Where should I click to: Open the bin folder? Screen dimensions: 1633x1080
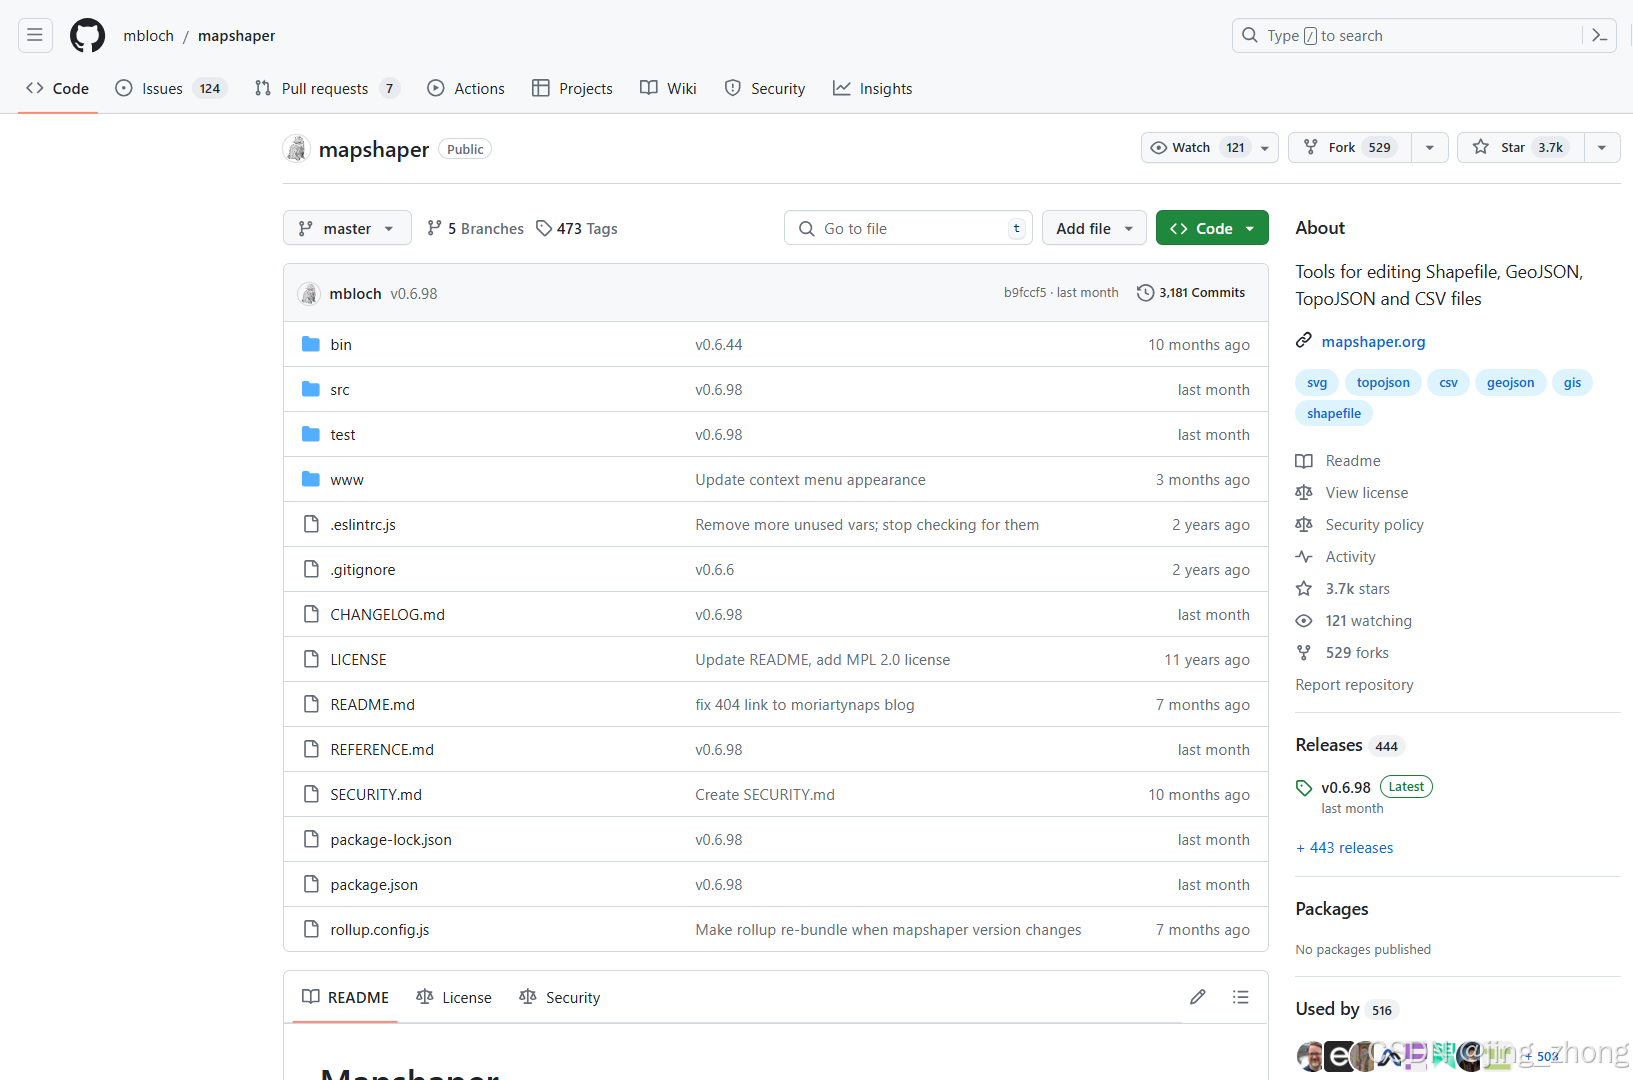[341, 345]
